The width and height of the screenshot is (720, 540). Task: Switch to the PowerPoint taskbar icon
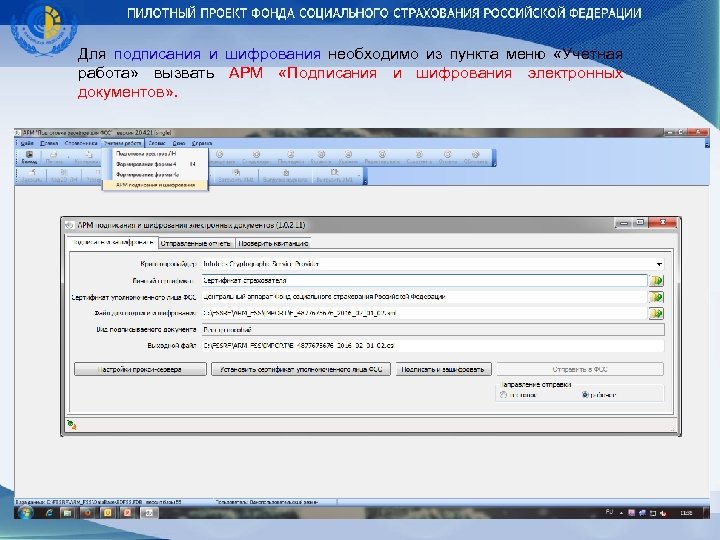point(127,513)
